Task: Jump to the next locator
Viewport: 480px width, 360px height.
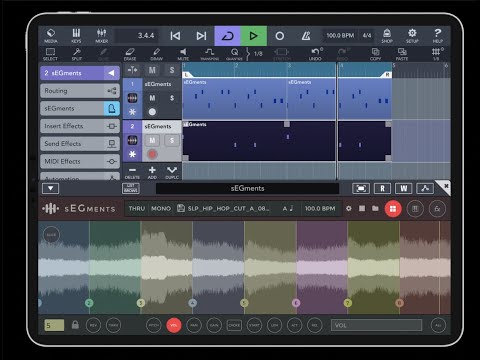Action: [x=201, y=36]
